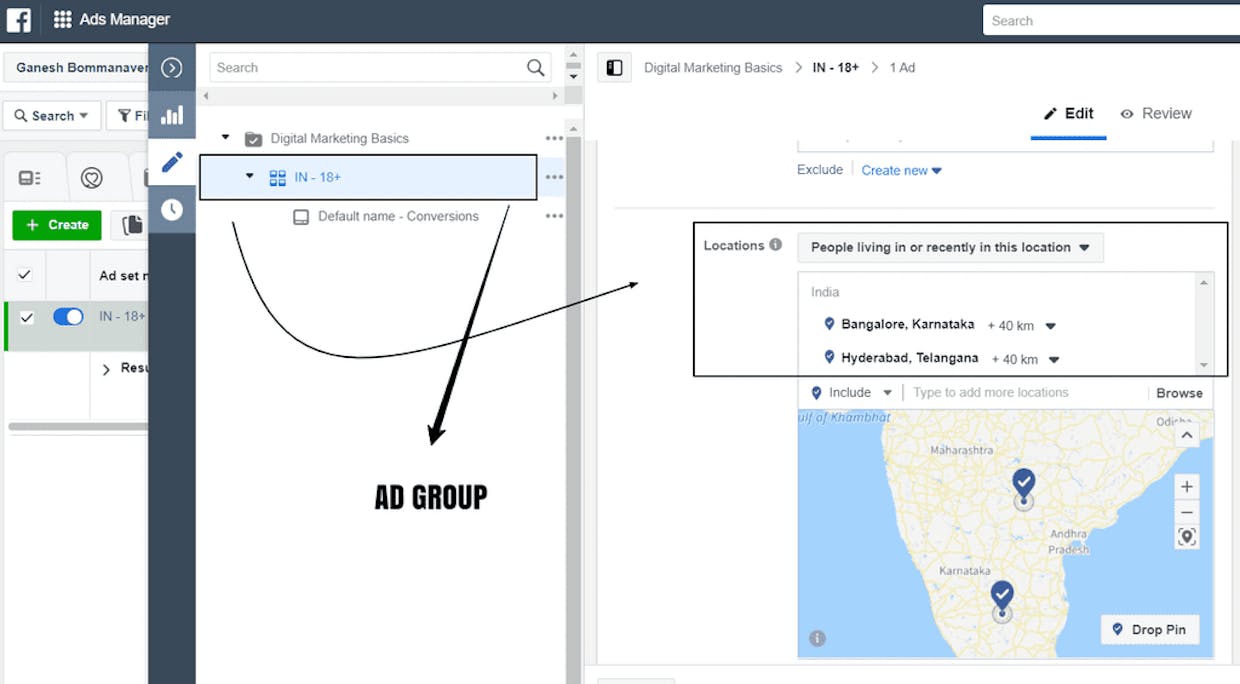
Task: Click the top Search field
Action: (x=1111, y=20)
